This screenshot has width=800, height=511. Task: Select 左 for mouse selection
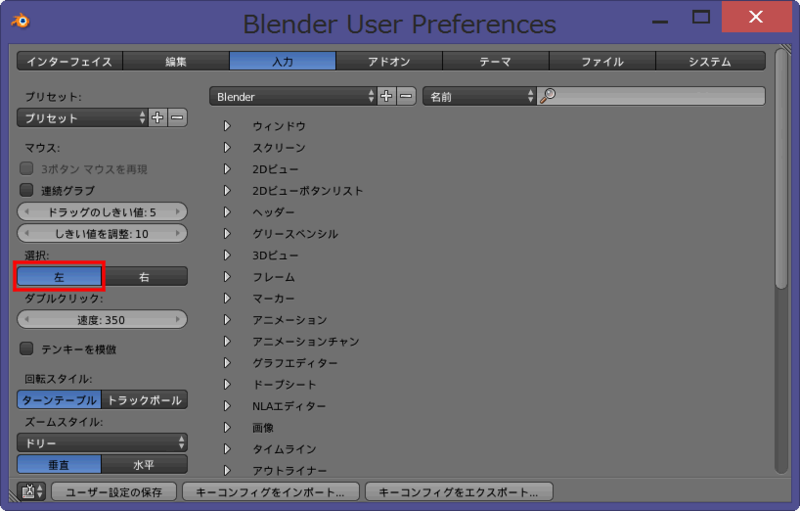[x=59, y=277]
